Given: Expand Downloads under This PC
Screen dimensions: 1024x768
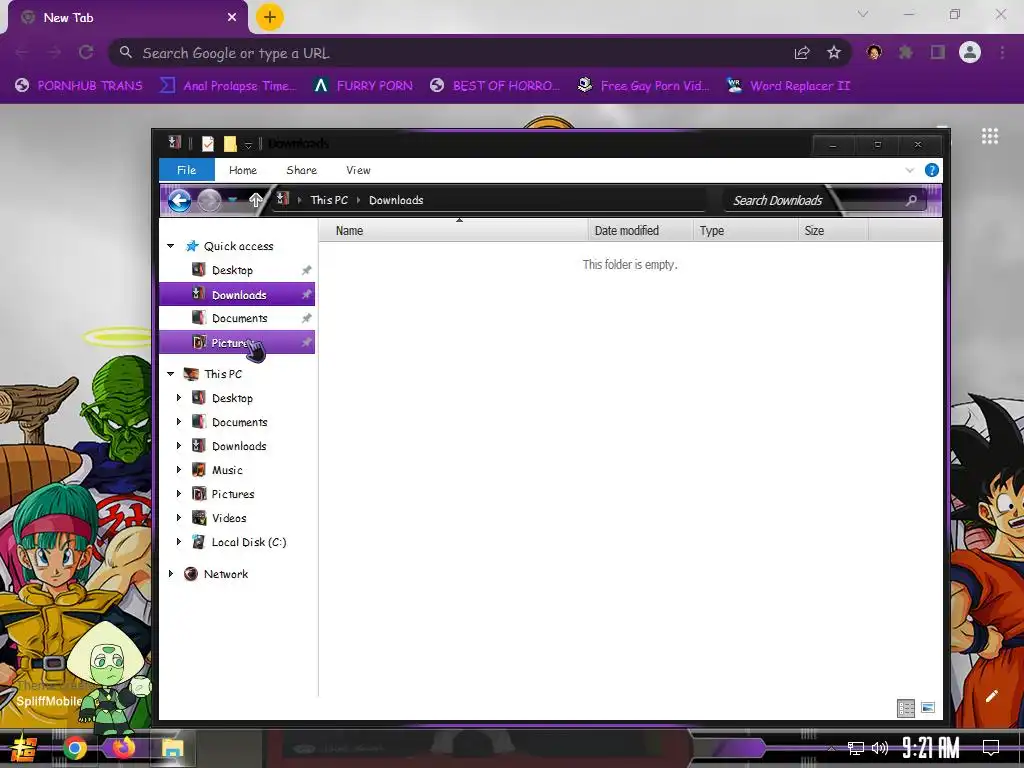Looking at the screenshot, I should pos(179,446).
